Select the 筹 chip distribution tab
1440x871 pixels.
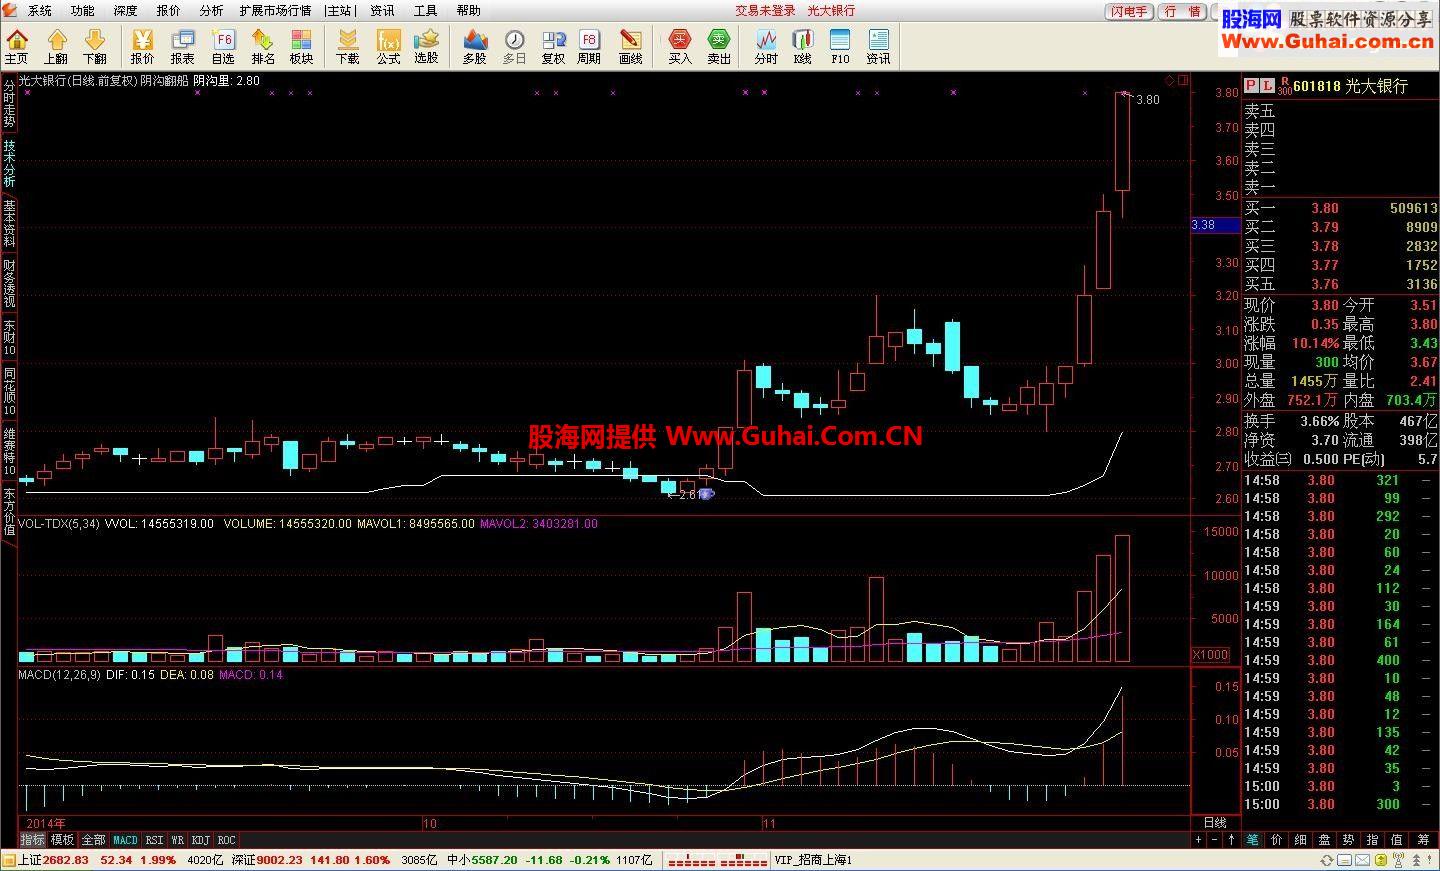1423,840
